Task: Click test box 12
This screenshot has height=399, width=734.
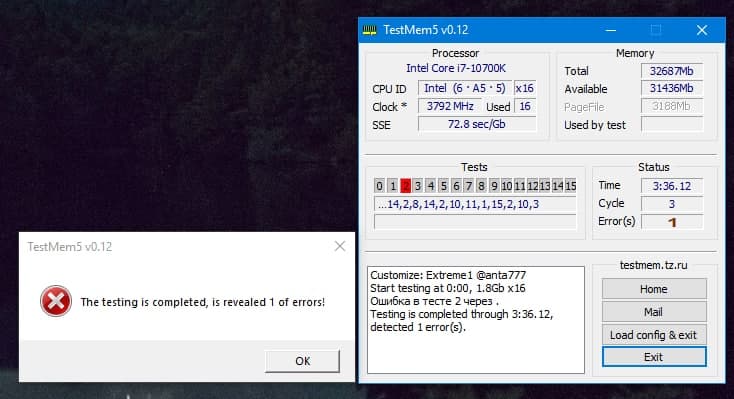Action: click(532, 186)
